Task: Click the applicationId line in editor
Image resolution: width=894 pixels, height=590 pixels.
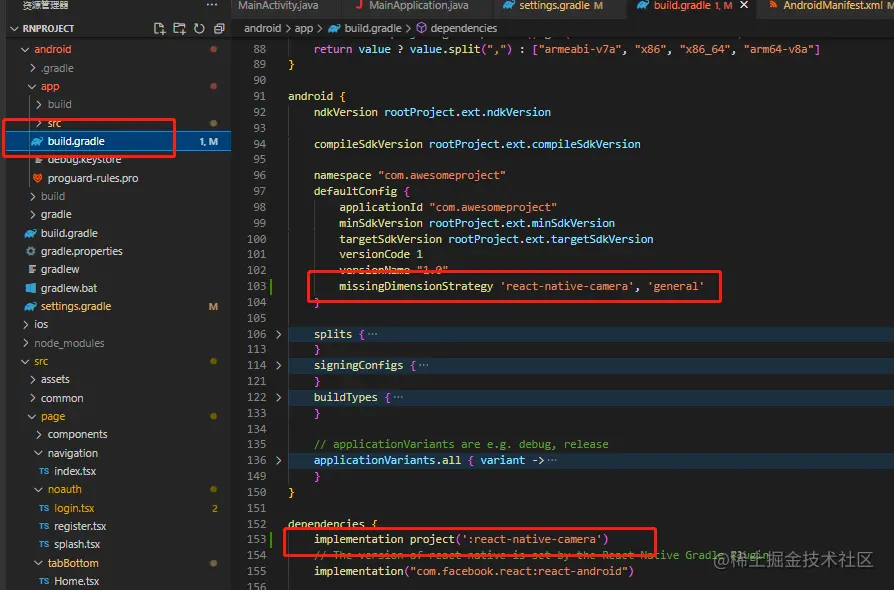Action: 448,207
